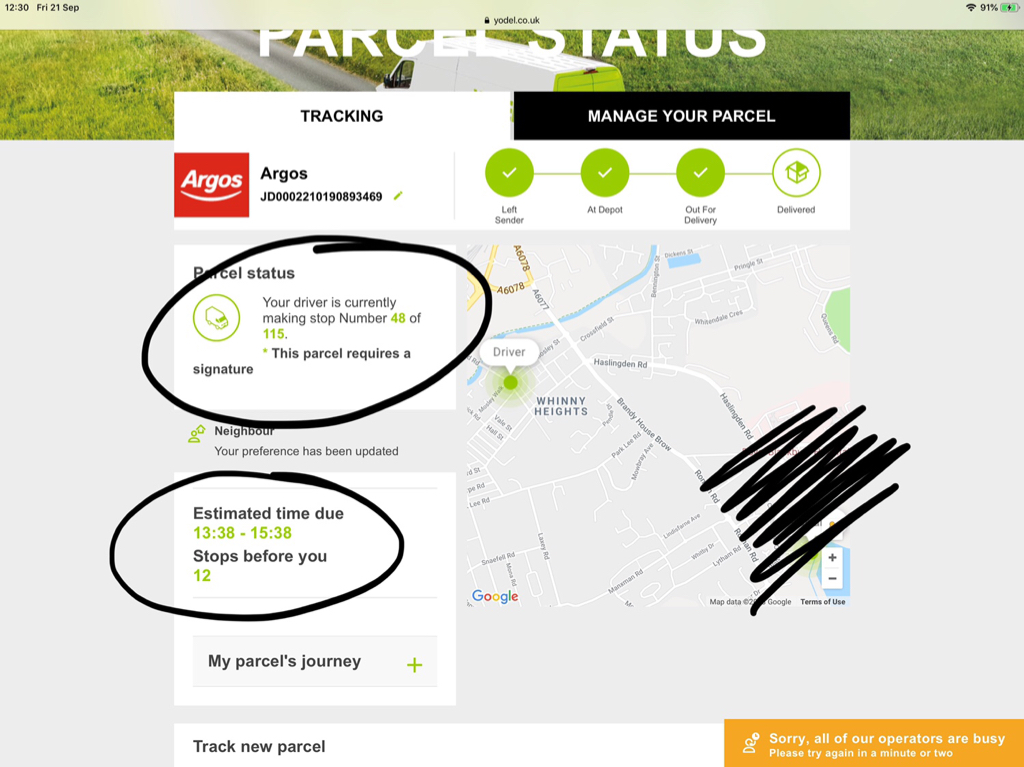
Task: Click the Google logo on the map
Action: pos(495,596)
